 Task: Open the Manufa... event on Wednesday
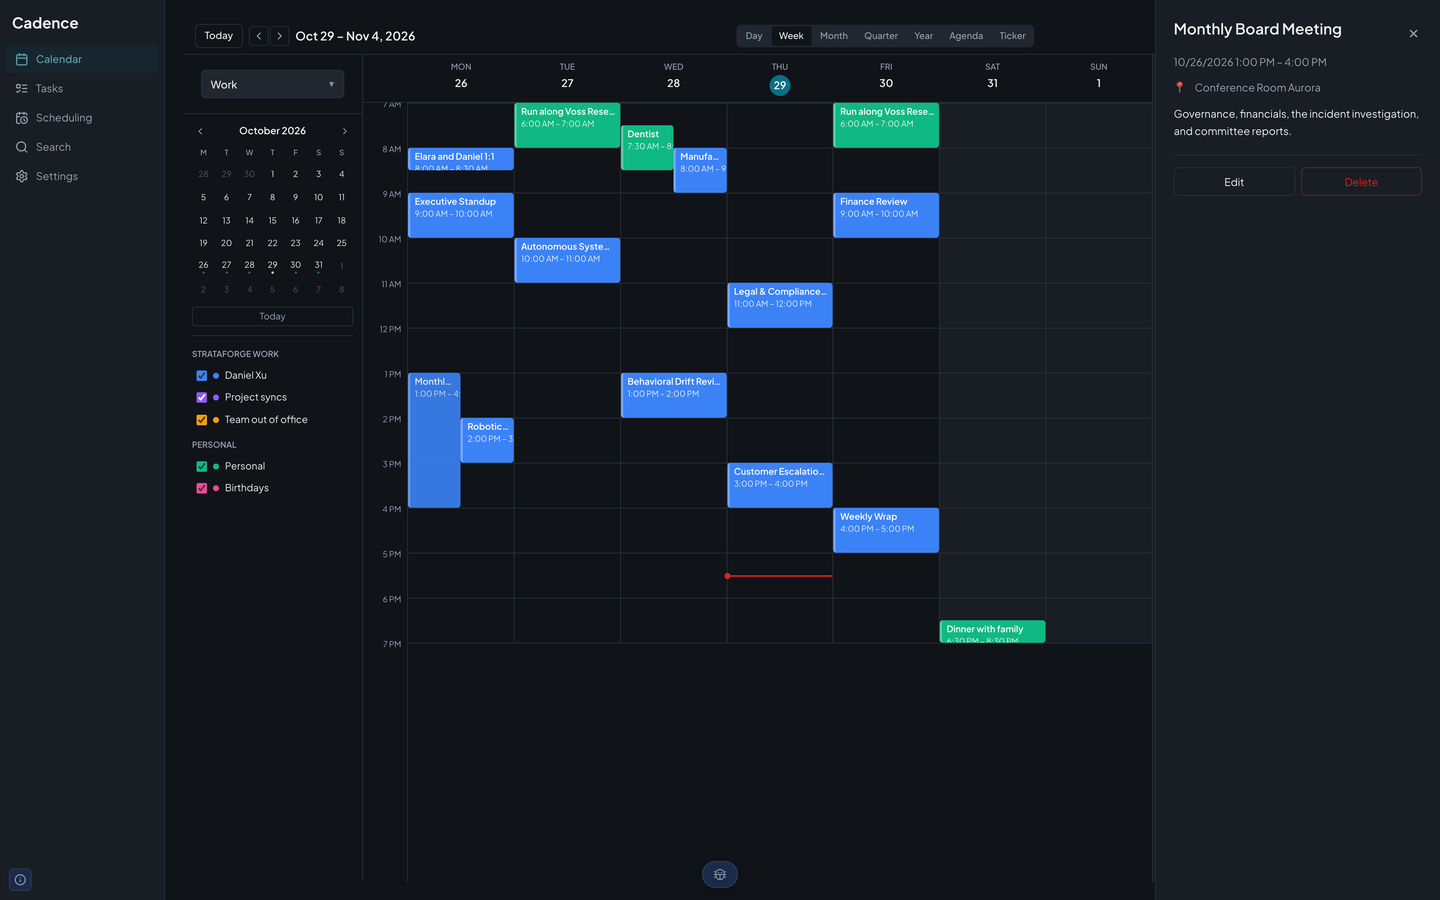pyautogui.click(x=700, y=170)
